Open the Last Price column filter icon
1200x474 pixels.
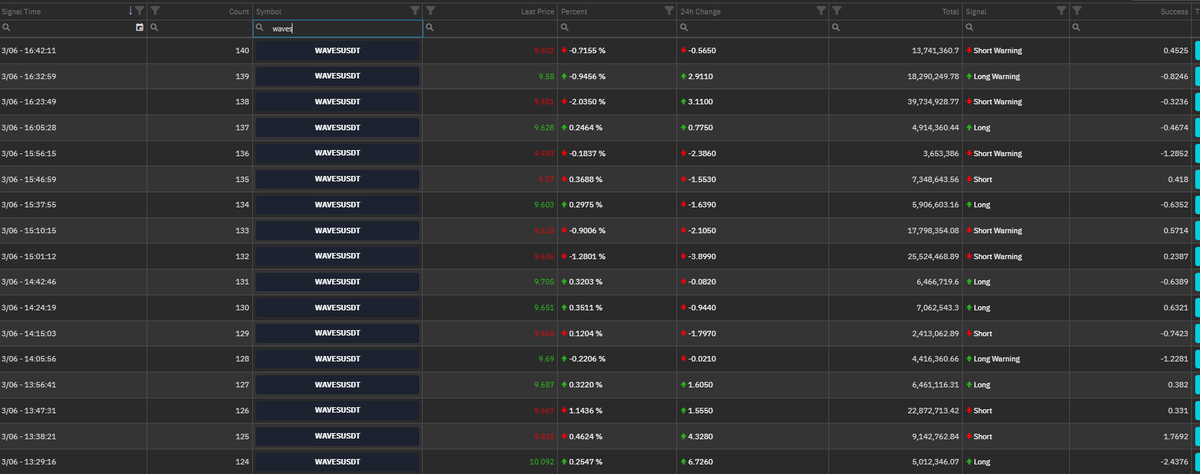click(430, 11)
